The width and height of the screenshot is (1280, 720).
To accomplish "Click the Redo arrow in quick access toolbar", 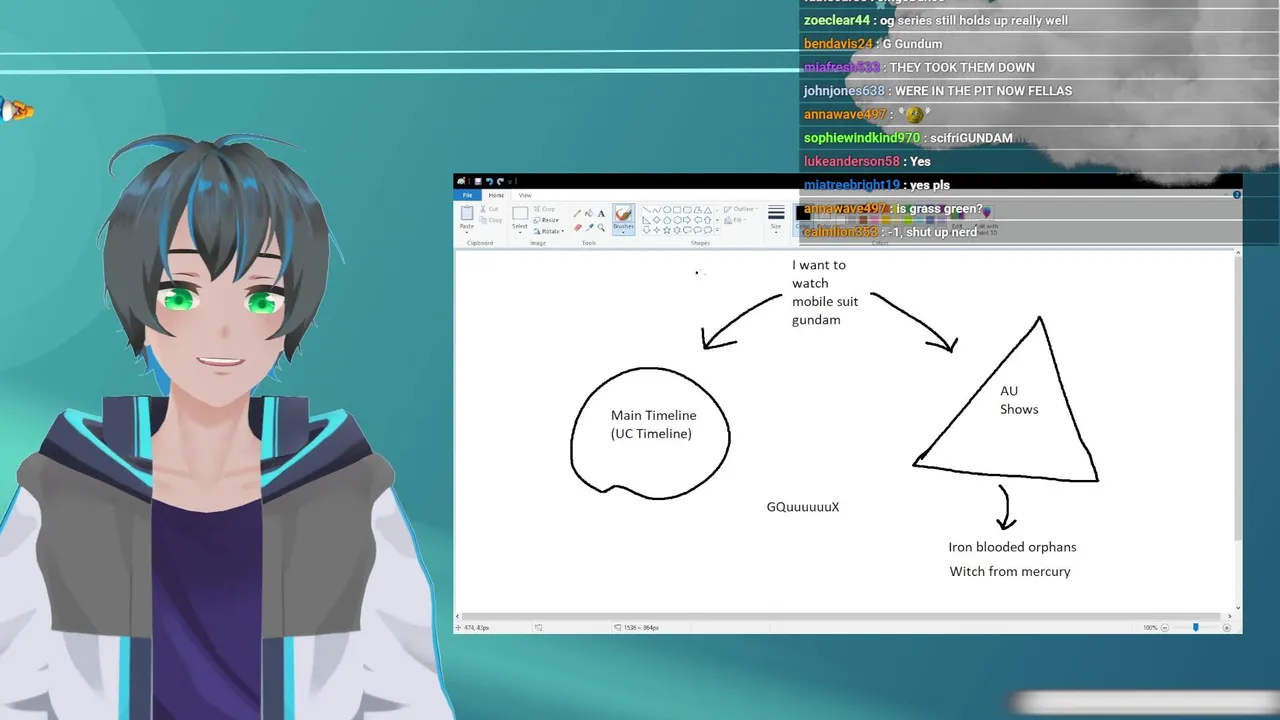I will click(500, 181).
